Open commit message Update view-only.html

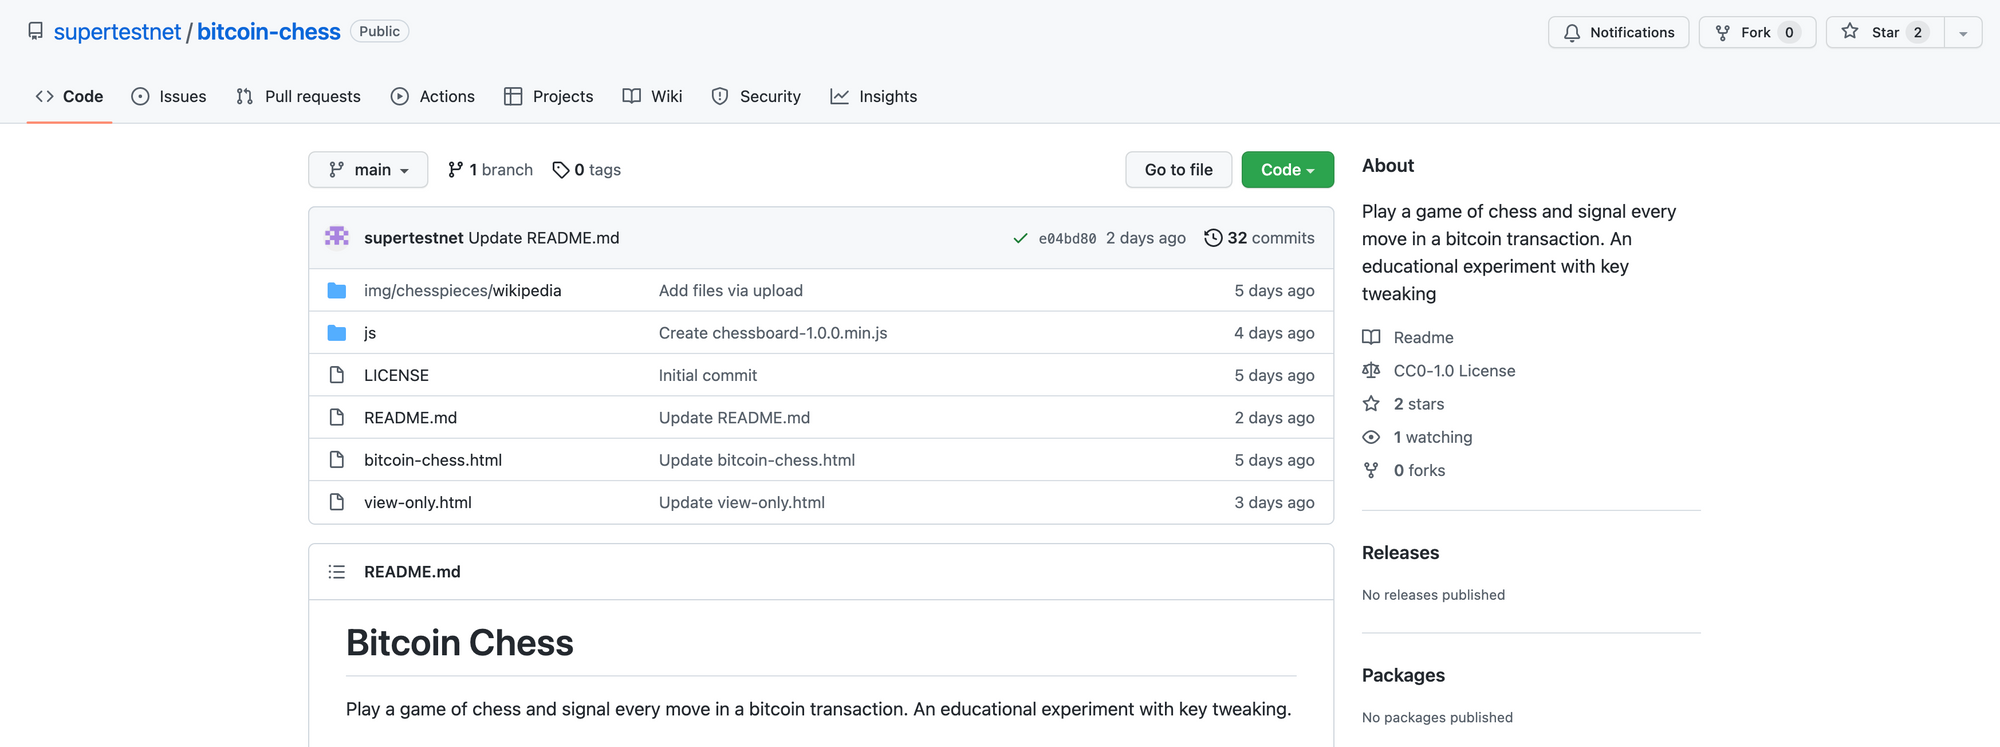click(x=742, y=502)
